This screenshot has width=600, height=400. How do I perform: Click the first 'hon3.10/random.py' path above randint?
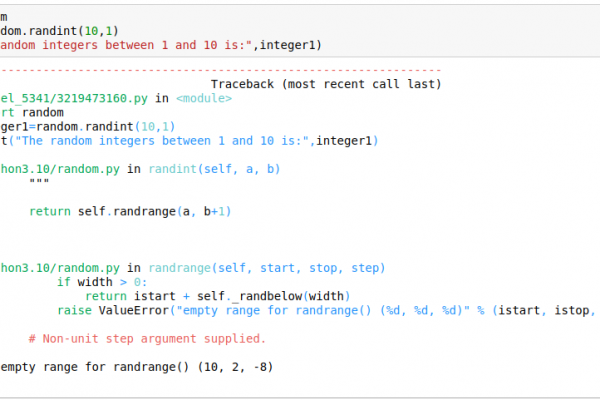coord(60,169)
